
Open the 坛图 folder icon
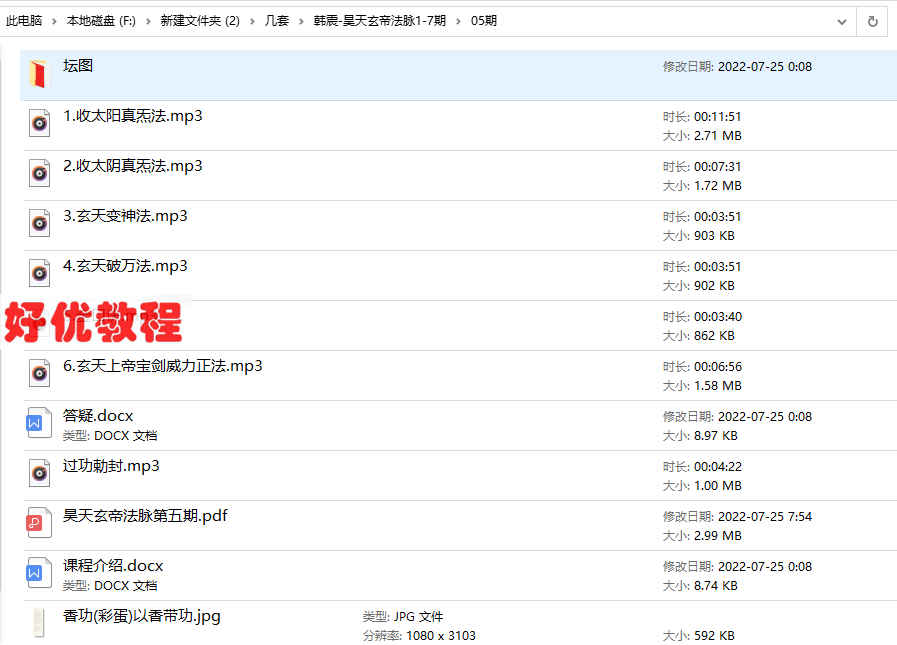(x=38, y=75)
